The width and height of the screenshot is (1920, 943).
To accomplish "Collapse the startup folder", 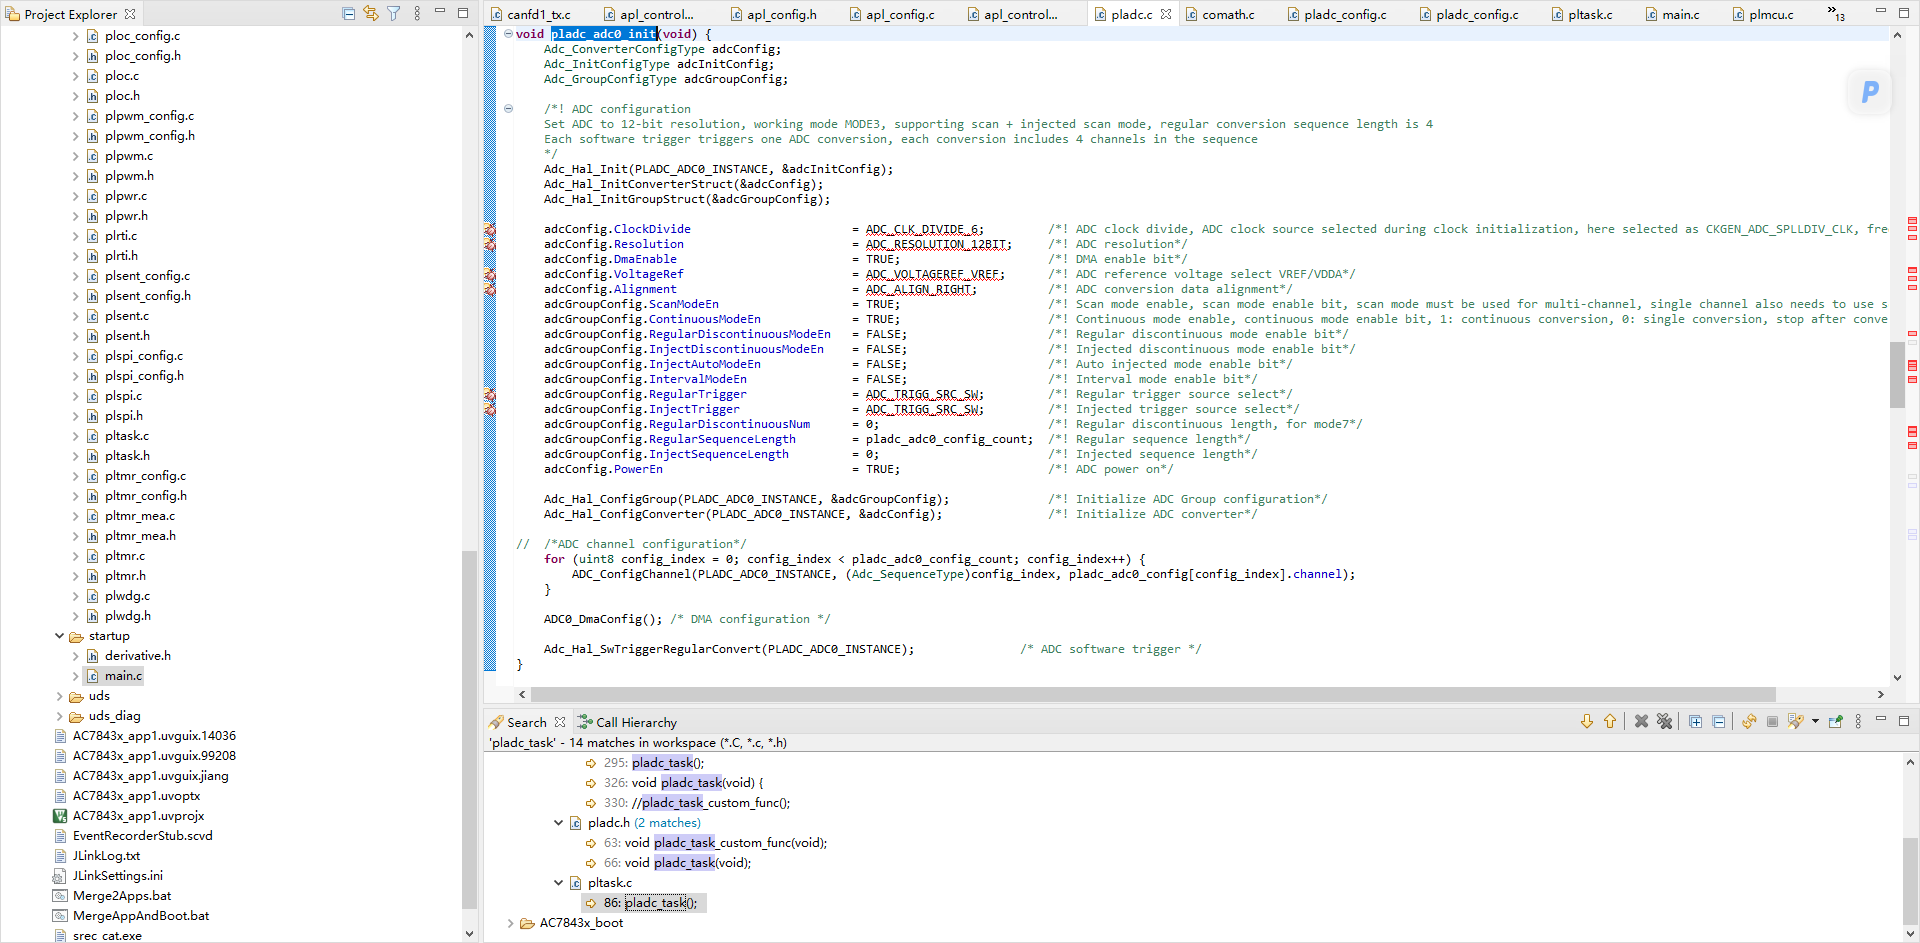I will coord(60,636).
